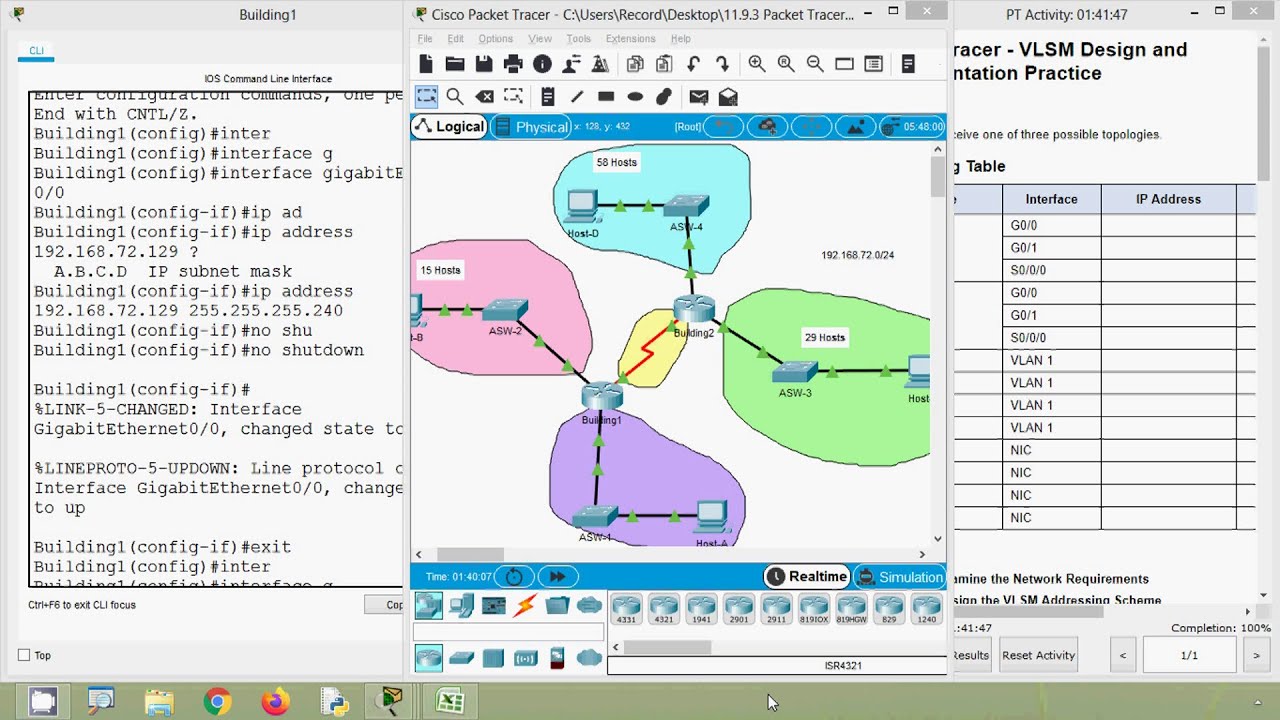Open File Explorer from the taskbar
Image resolution: width=1280 pixels, height=720 pixels.
coord(159,702)
